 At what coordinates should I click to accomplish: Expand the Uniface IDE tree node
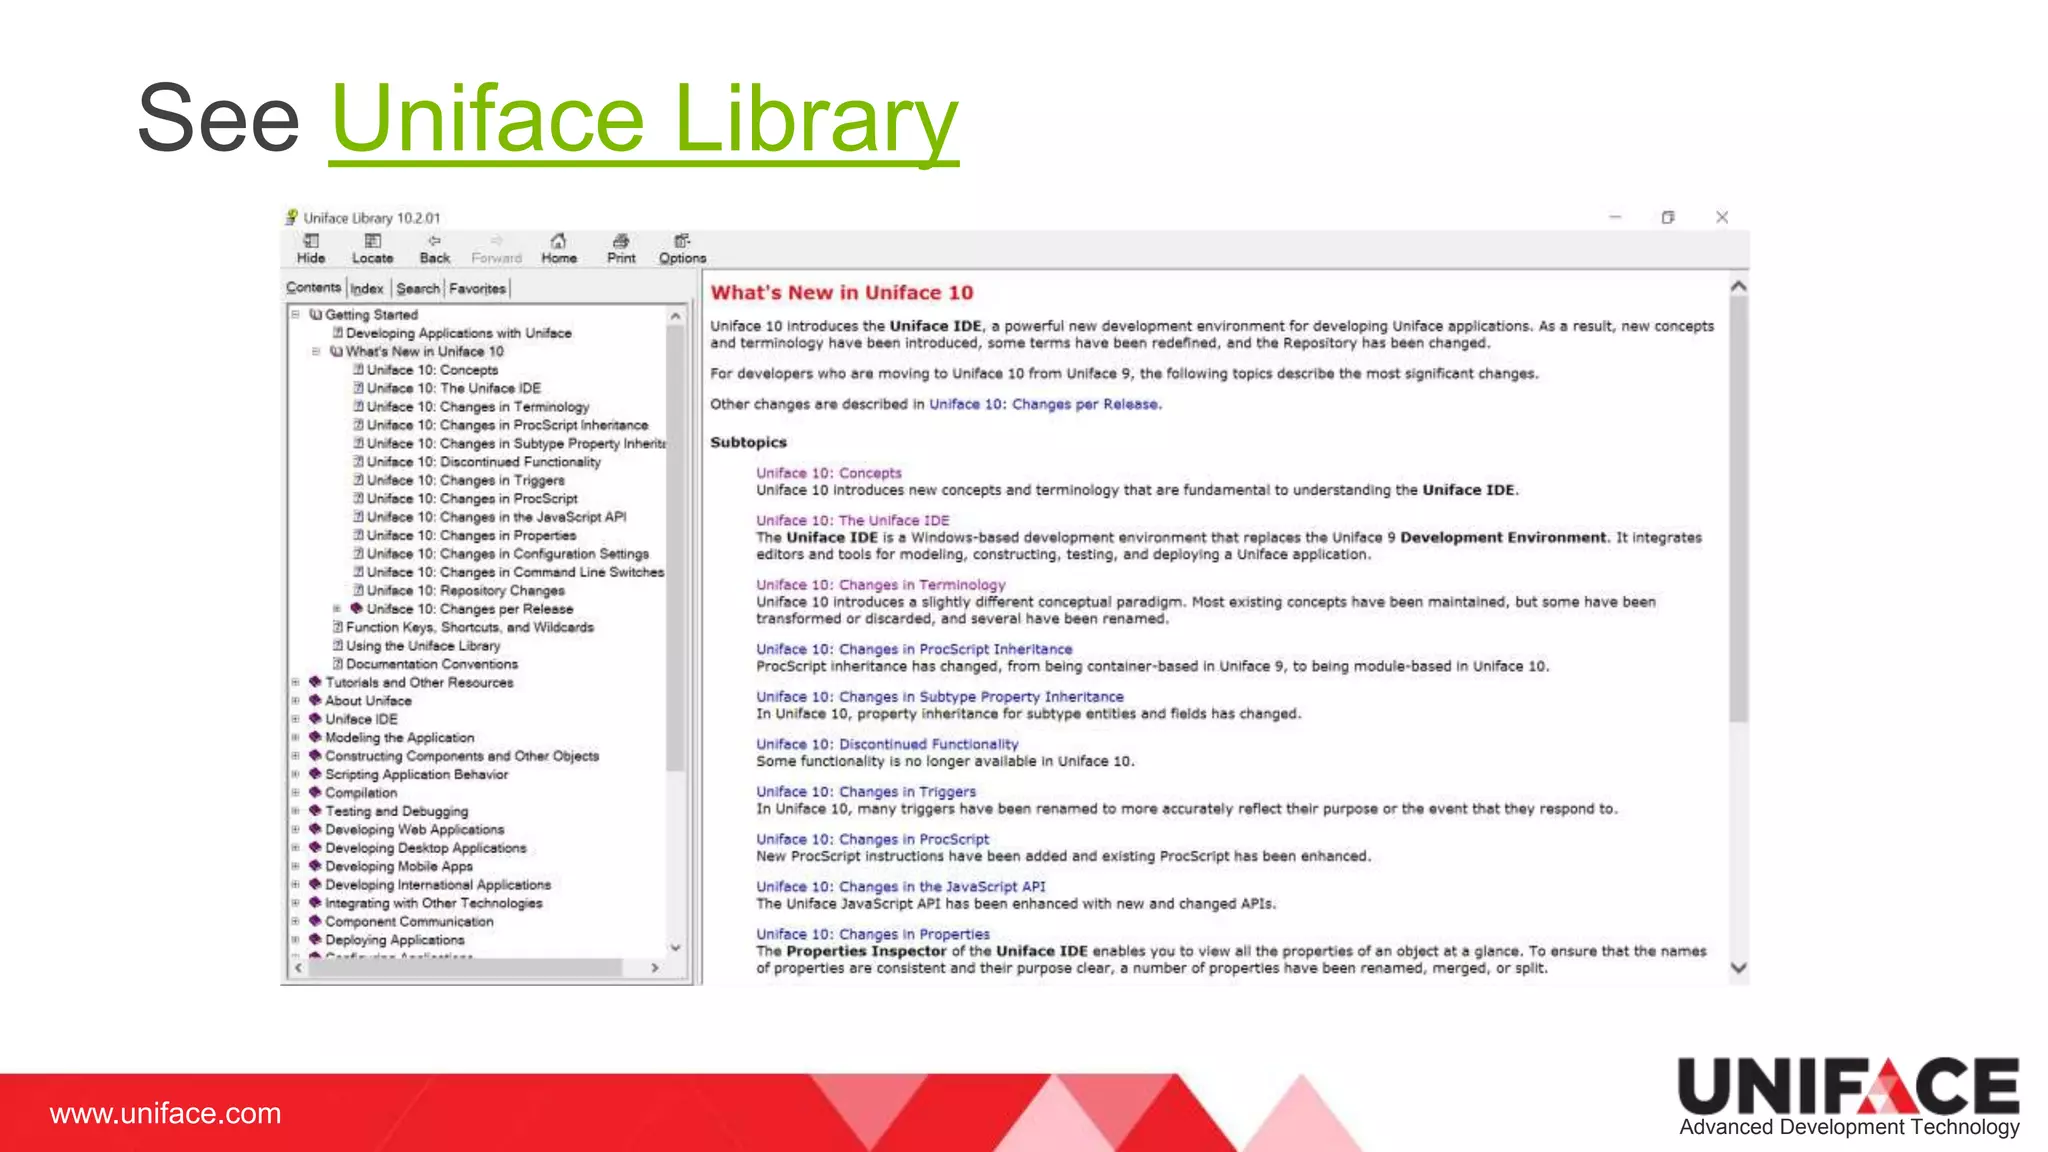click(295, 718)
